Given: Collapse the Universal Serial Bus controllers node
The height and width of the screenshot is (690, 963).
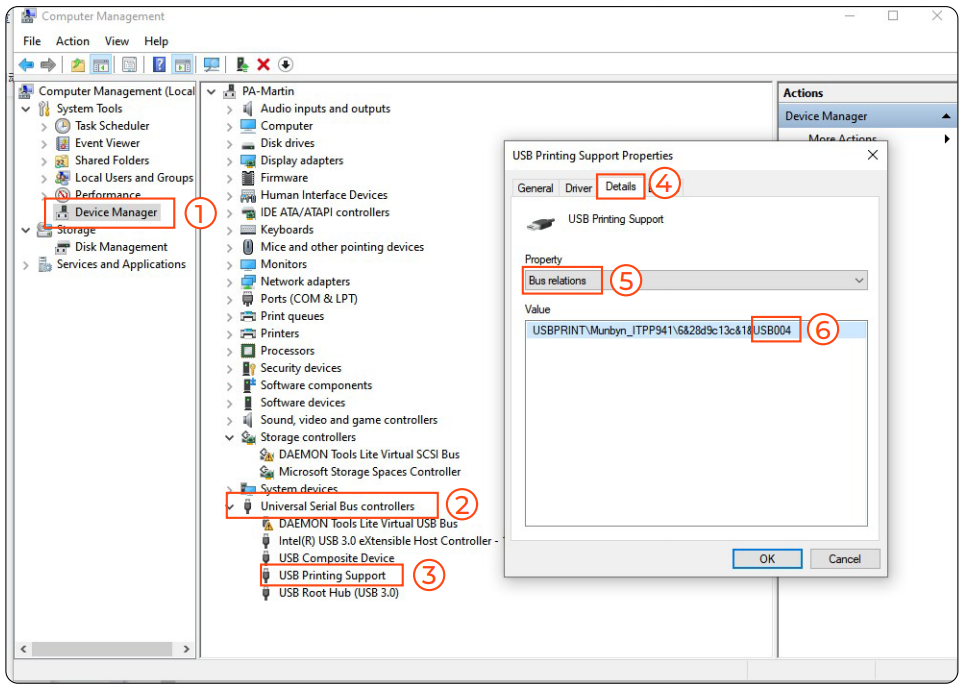Looking at the screenshot, I should pyautogui.click(x=231, y=507).
